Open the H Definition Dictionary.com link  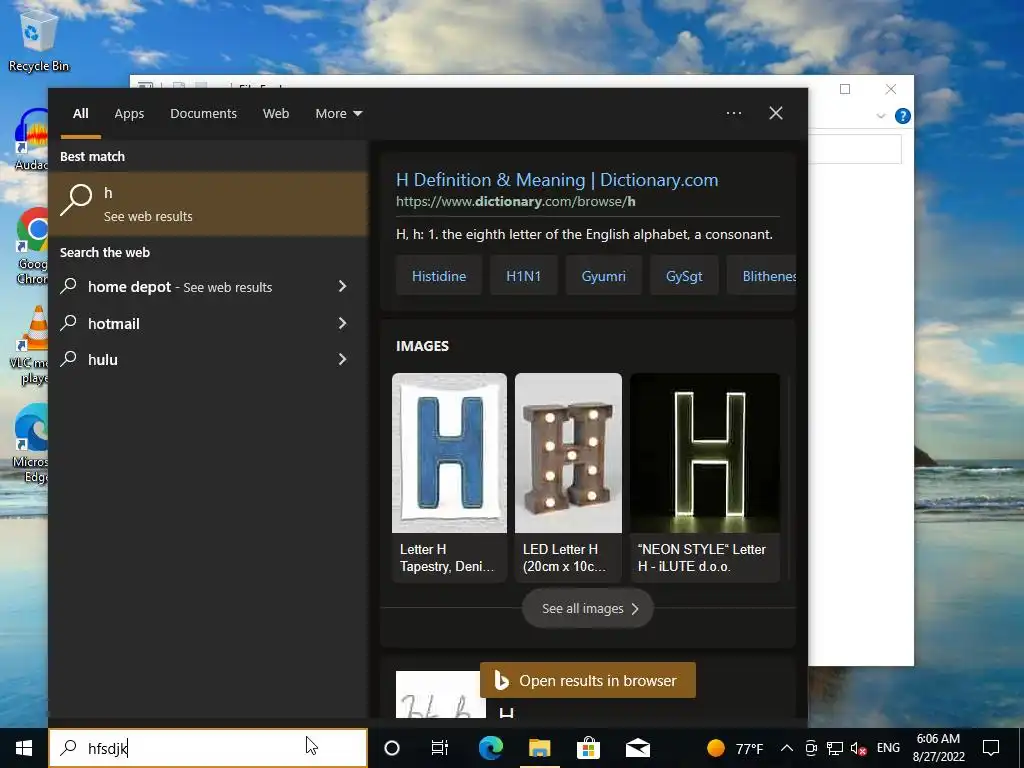(x=557, y=180)
